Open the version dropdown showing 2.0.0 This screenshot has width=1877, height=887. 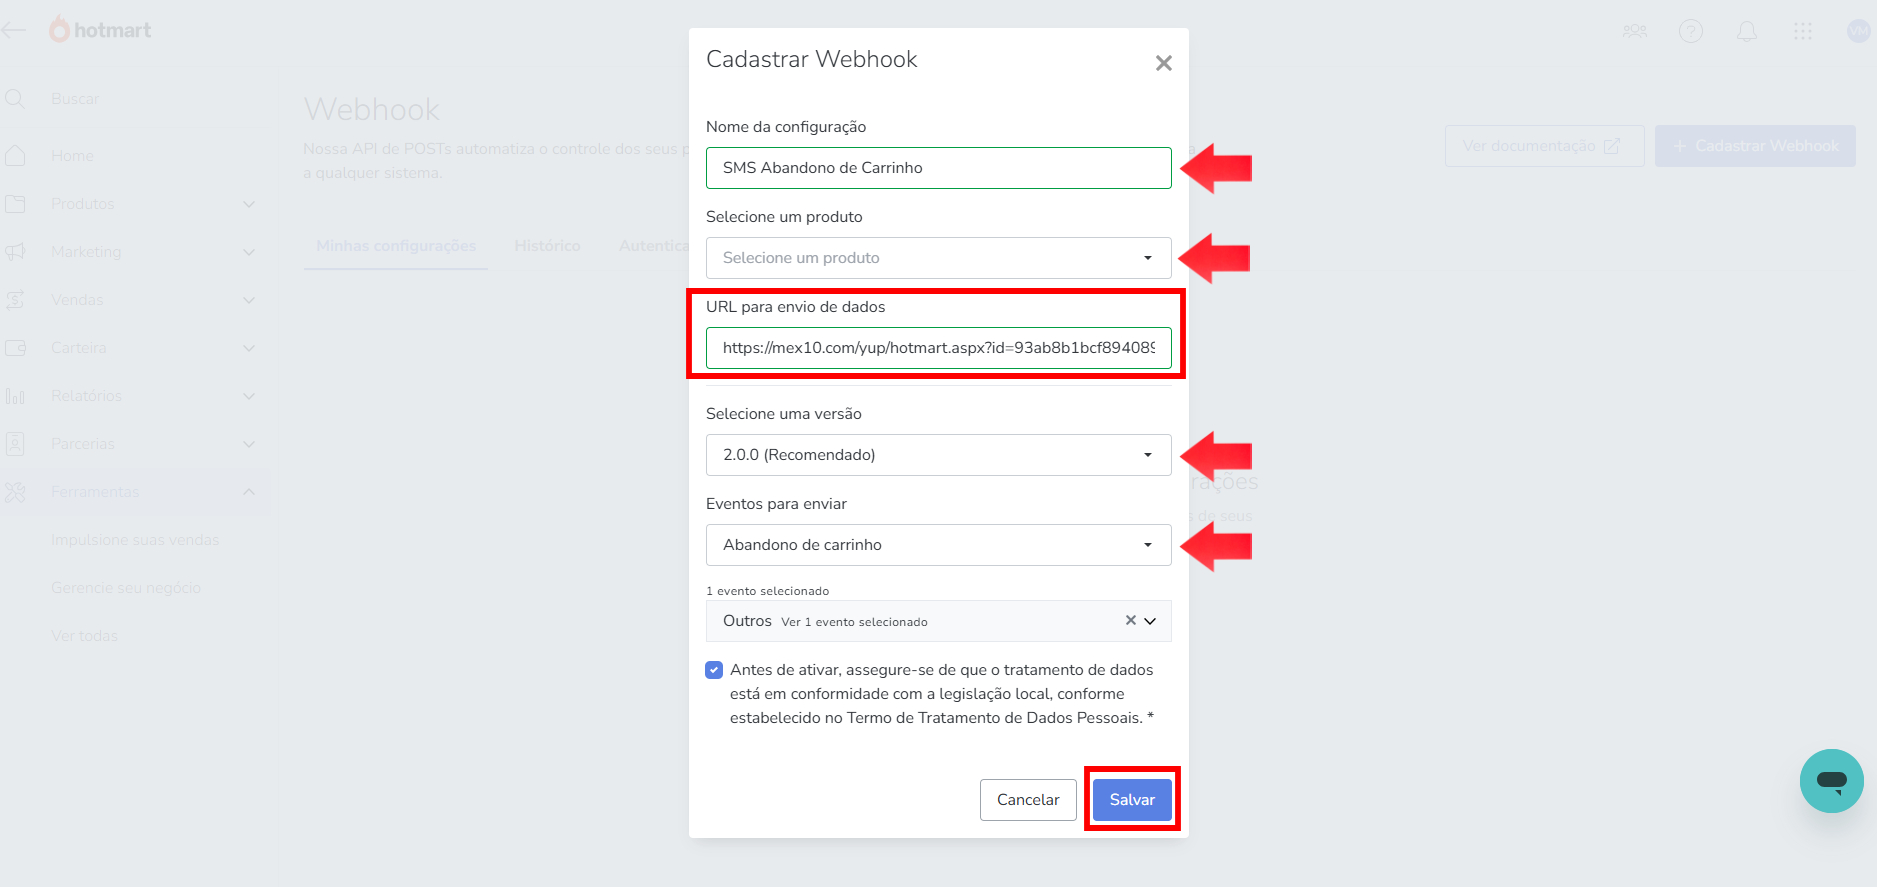click(938, 455)
